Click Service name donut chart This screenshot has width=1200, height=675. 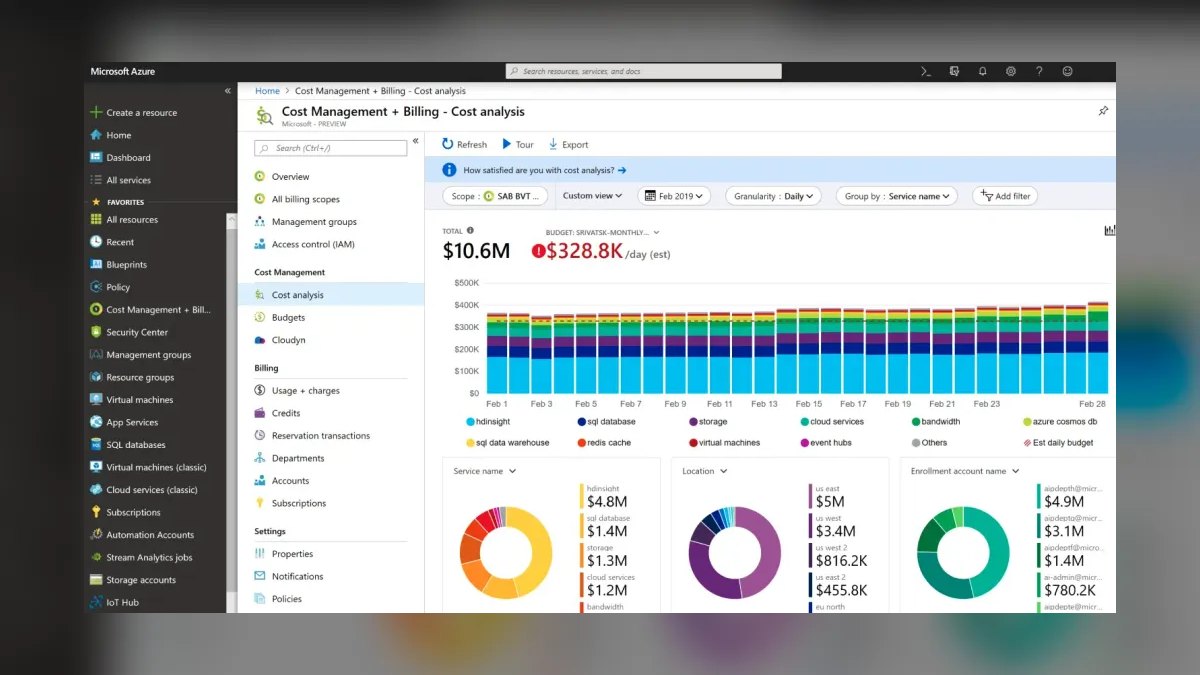[x=505, y=553]
